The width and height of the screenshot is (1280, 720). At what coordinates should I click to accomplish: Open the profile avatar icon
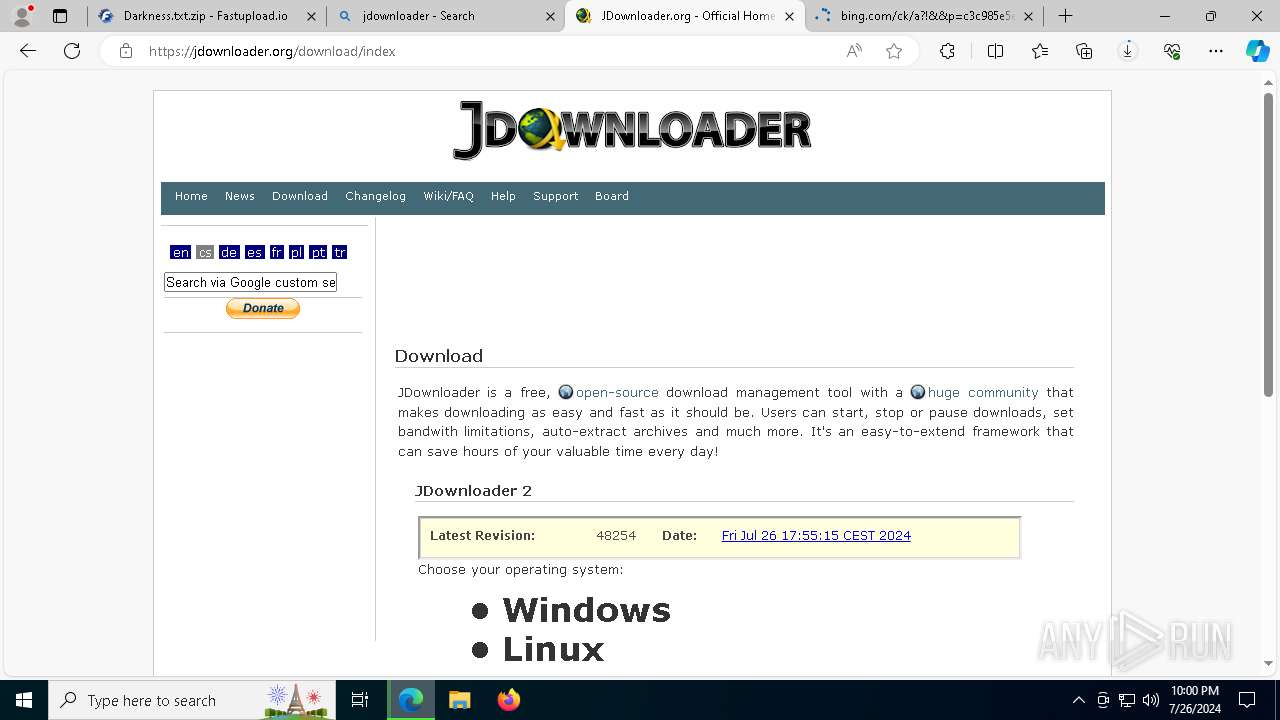tap(22, 16)
